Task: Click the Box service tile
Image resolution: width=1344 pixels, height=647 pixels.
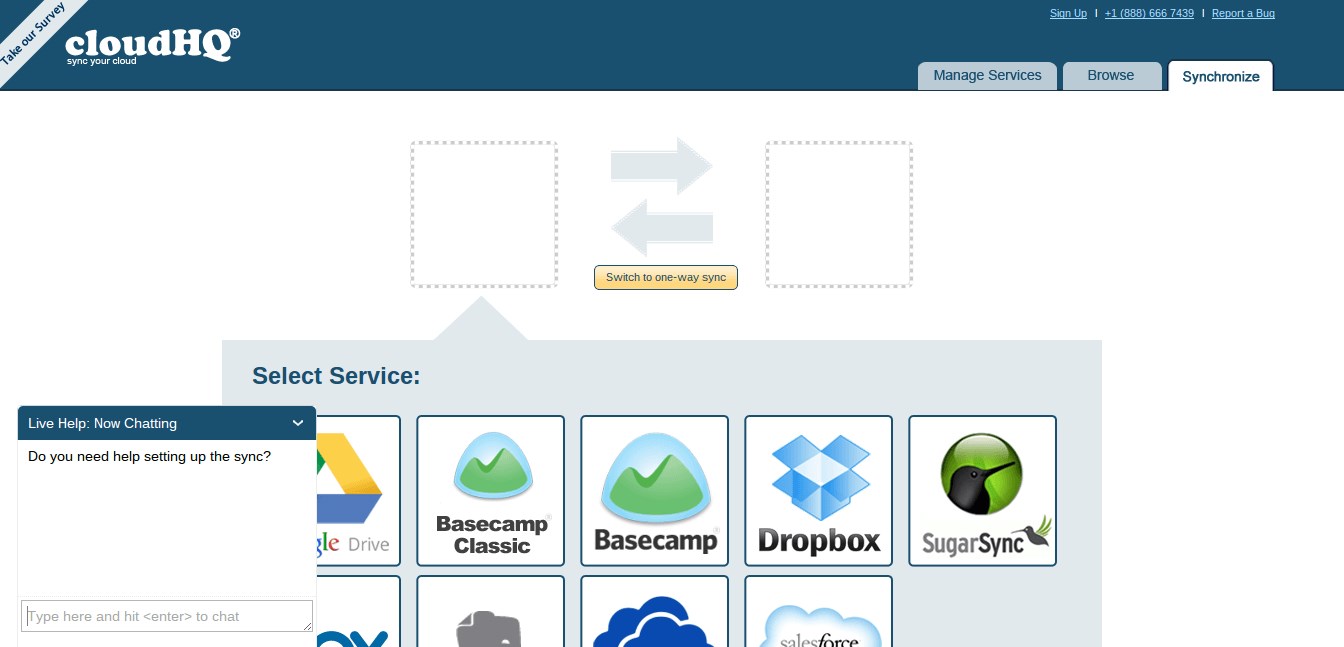Action: pyautogui.click(x=358, y=612)
